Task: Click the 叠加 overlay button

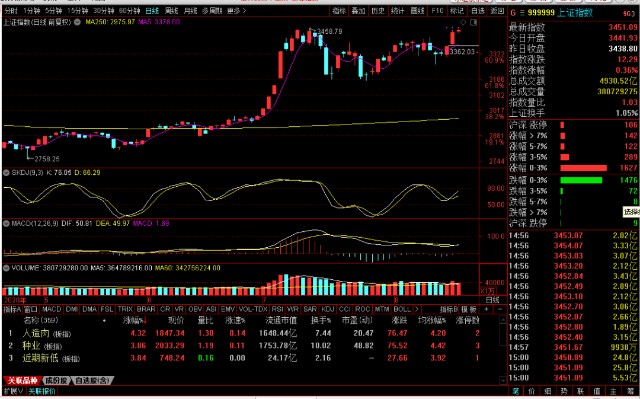Action: pyautogui.click(x=359, y=11)
